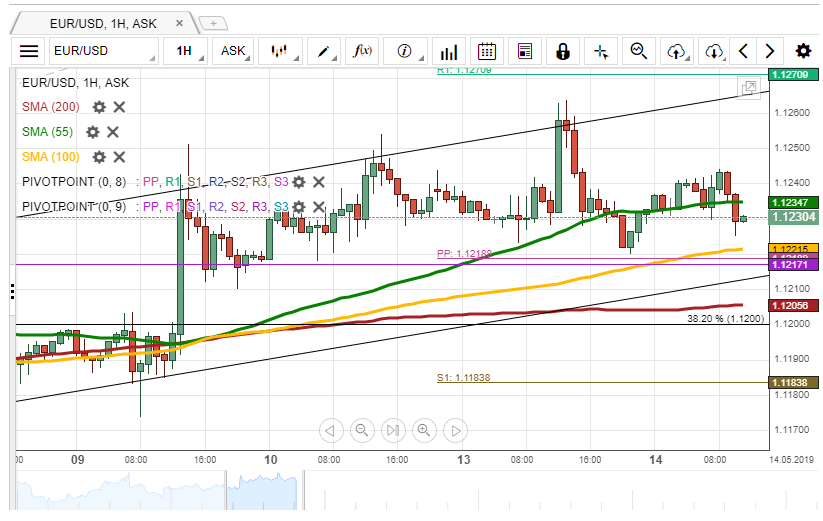
Task: Toggle the padlock chart lock
Action: (563, 51)
